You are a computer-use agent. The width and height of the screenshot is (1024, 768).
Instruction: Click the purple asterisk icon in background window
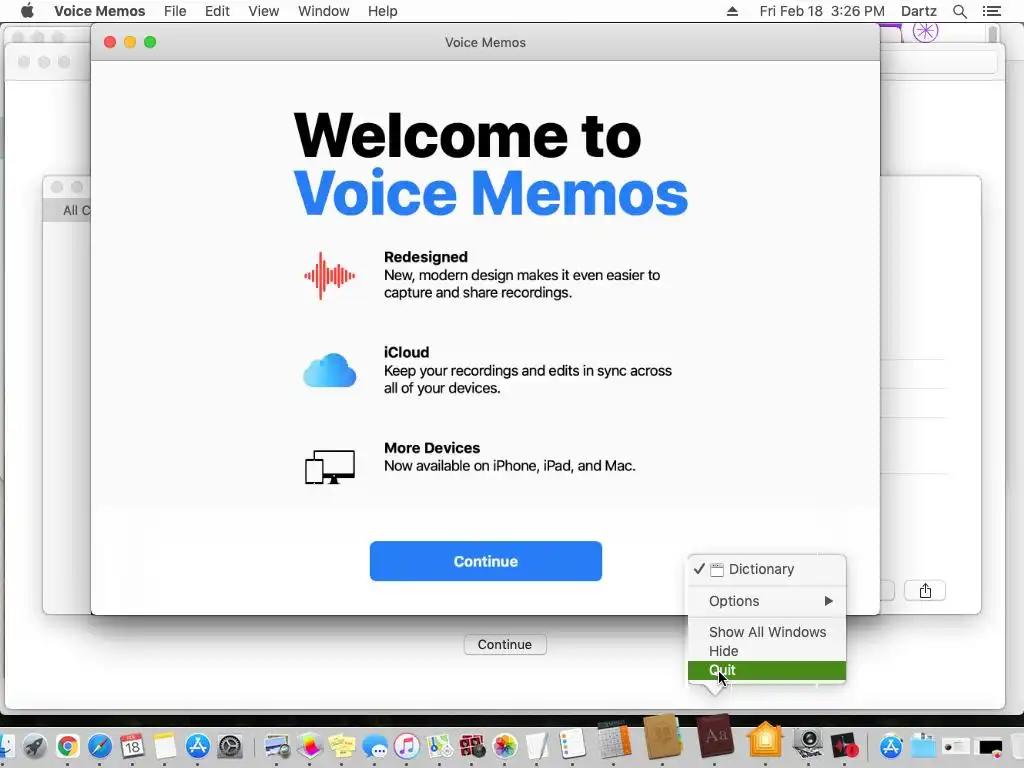point(925,31)
